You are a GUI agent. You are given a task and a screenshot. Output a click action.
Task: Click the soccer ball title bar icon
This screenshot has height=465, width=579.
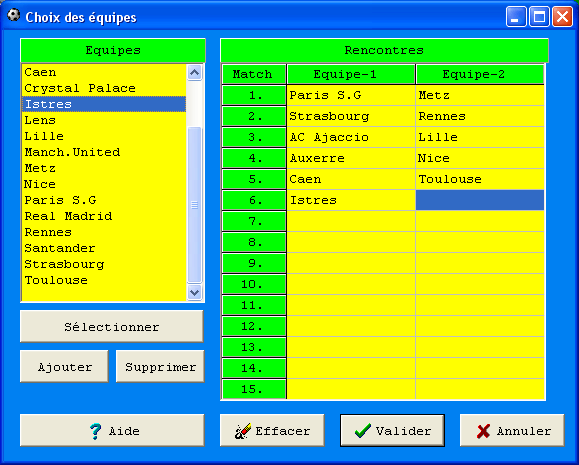(14, 16)
